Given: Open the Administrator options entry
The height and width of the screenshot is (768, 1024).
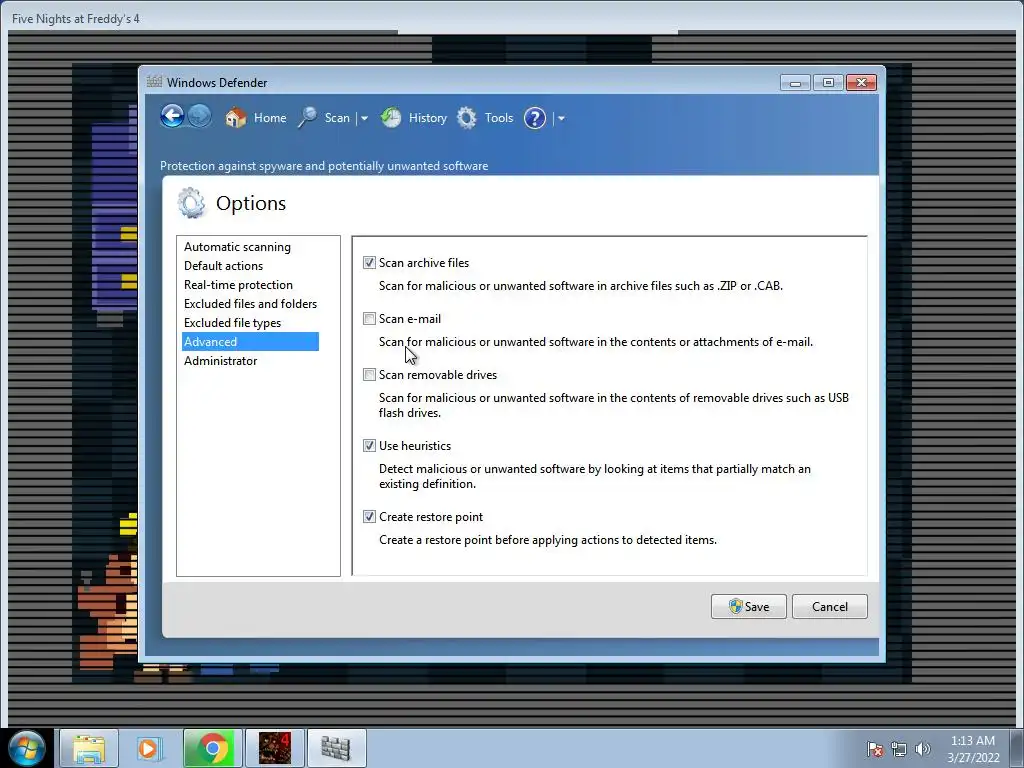Looking at the screenshot, I should [221, 360].
